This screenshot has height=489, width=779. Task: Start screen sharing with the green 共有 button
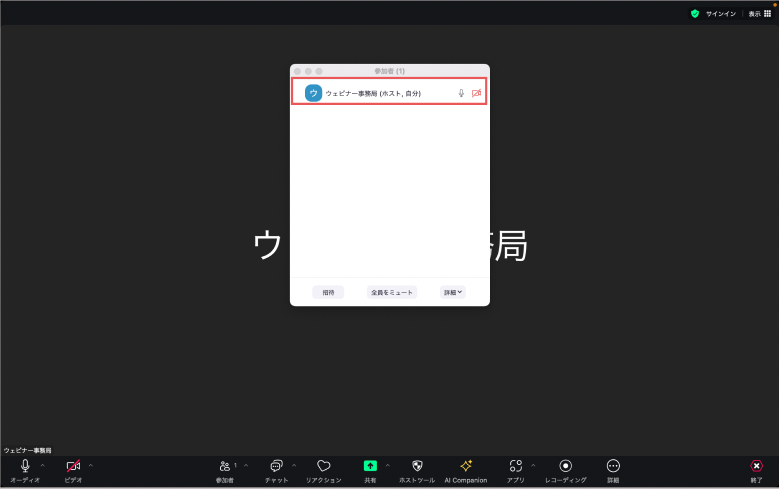(x=370, y=466)
